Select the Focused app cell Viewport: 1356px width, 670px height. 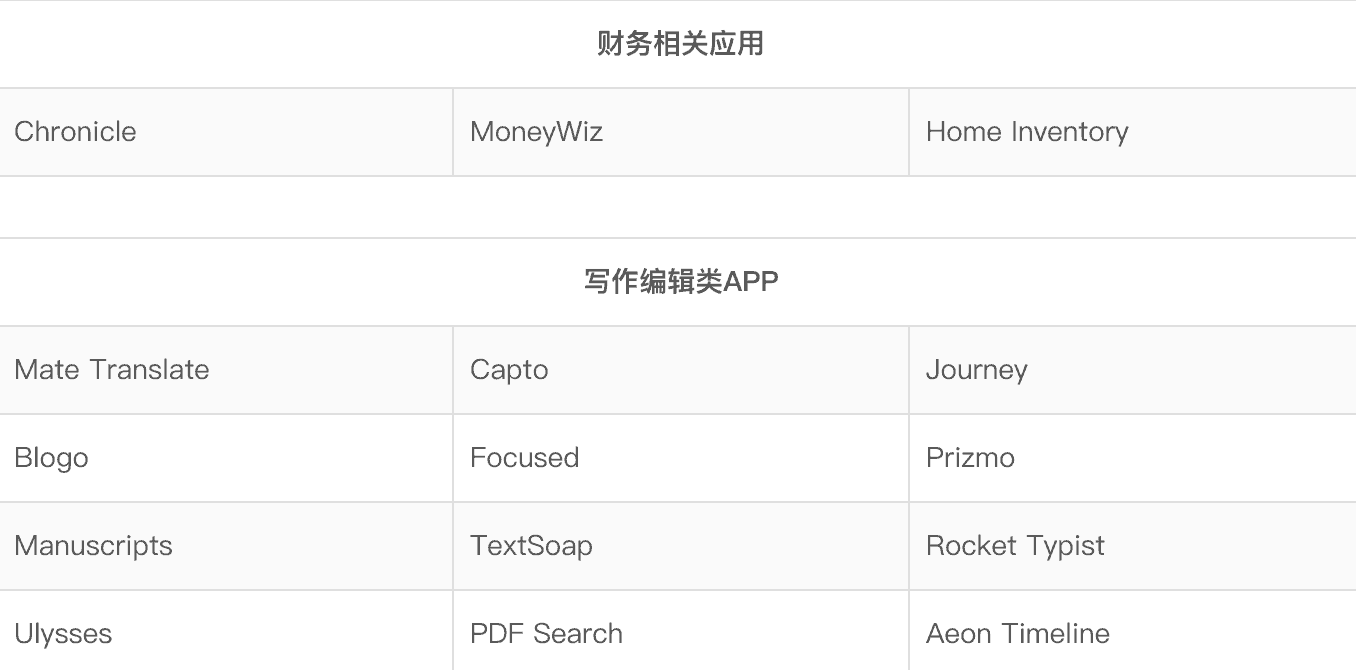coord(524,458)
